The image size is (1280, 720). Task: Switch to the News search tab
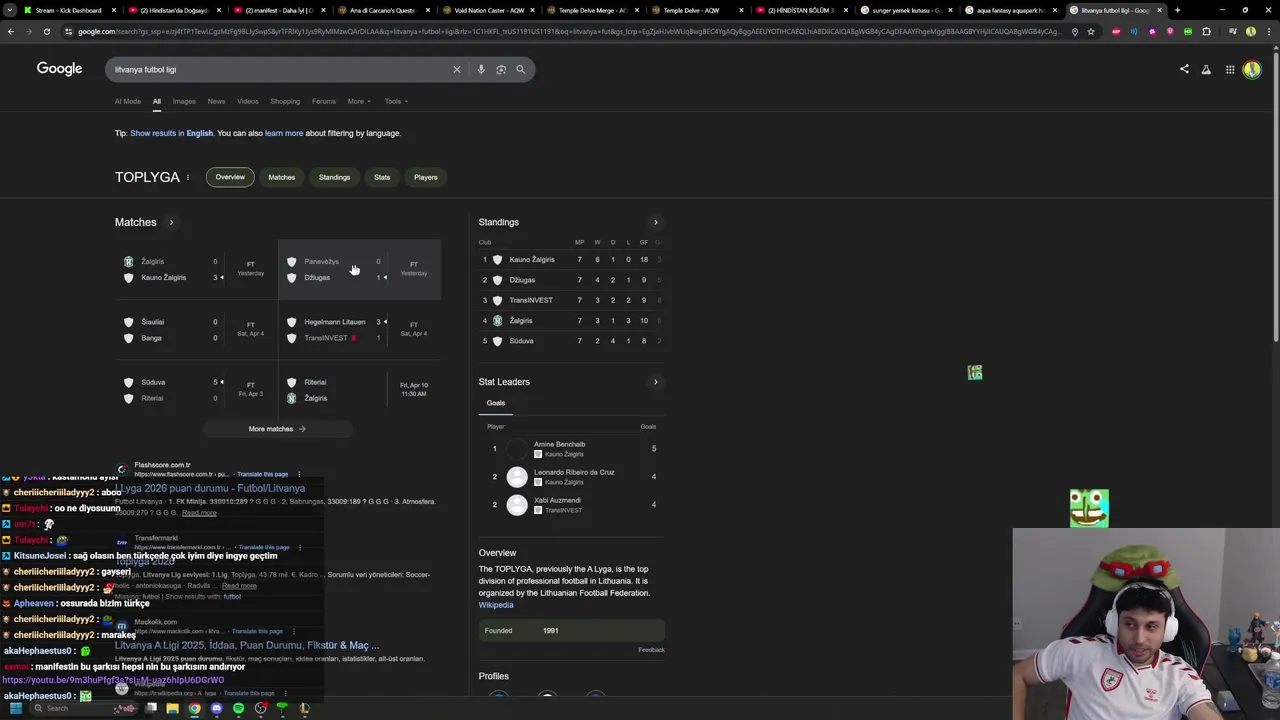216,101
